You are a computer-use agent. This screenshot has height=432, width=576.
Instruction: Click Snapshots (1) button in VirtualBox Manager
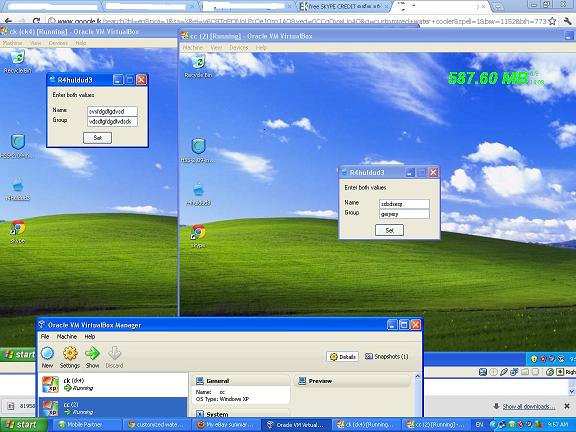pos(386,357)
